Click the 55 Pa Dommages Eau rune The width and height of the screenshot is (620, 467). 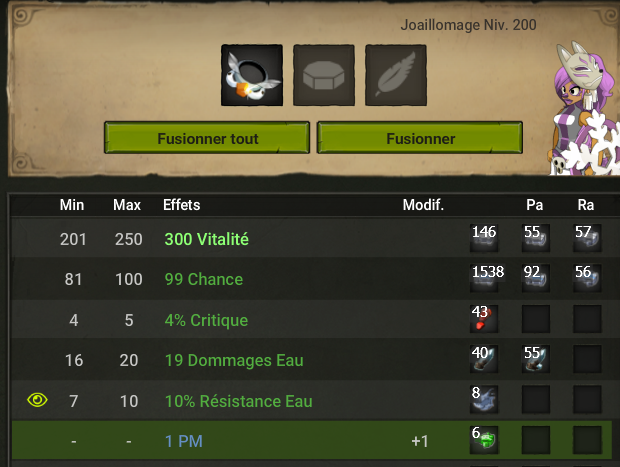pos(535,359)
